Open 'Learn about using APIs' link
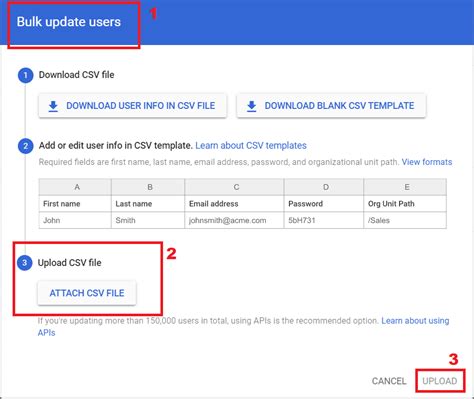The image size is (474, 399). point(415,321)
